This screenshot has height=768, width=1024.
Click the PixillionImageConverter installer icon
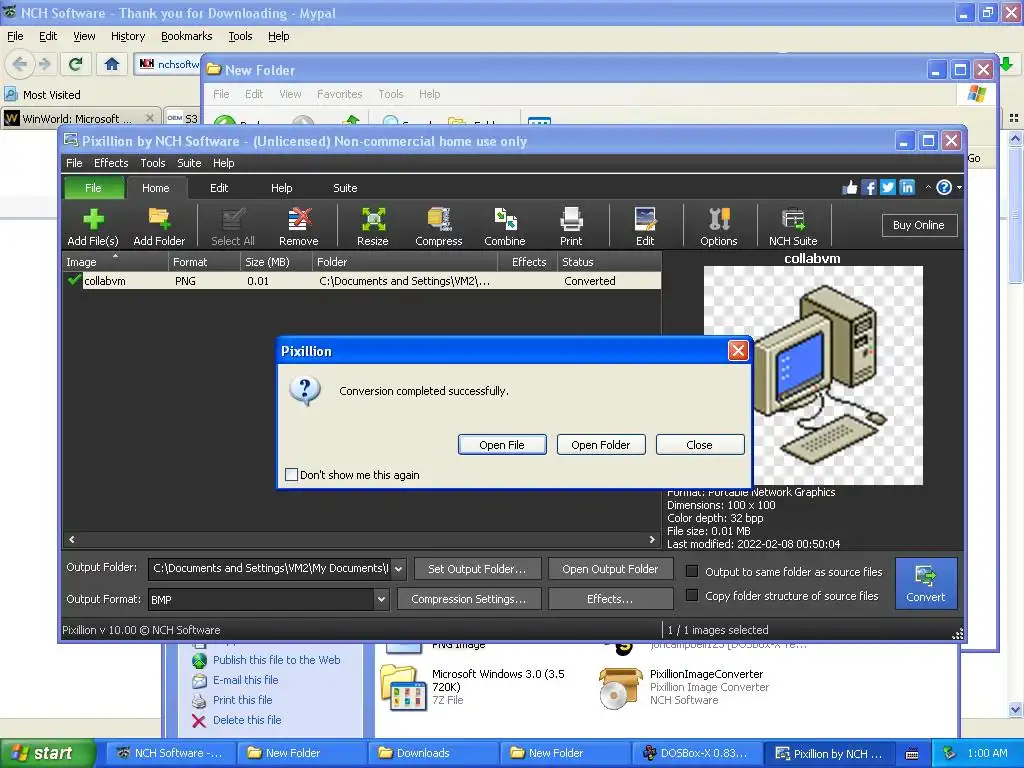[x=620, y=688]
